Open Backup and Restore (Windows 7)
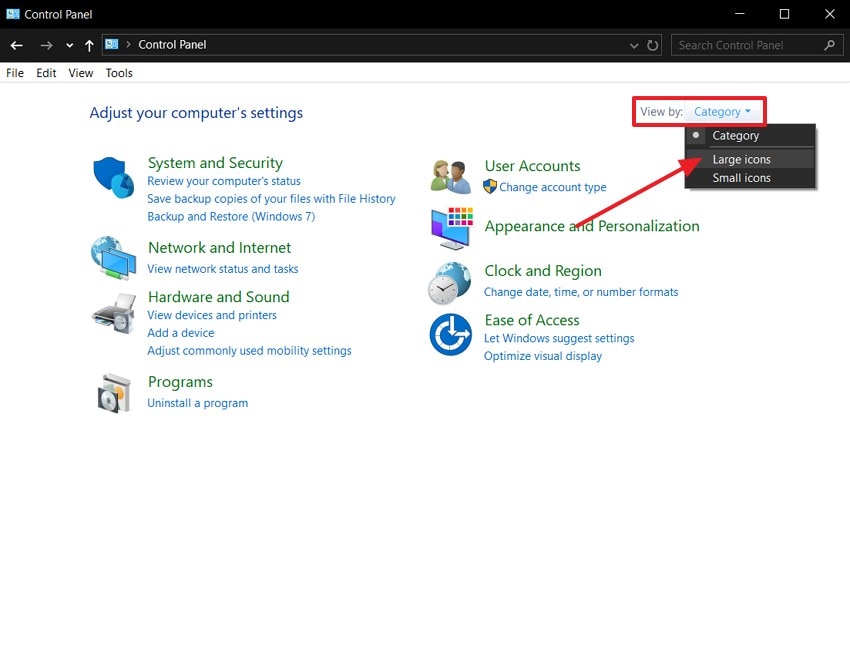Image resolution: width=850 pixels, height=646 pixels. [x=231, y=216]
